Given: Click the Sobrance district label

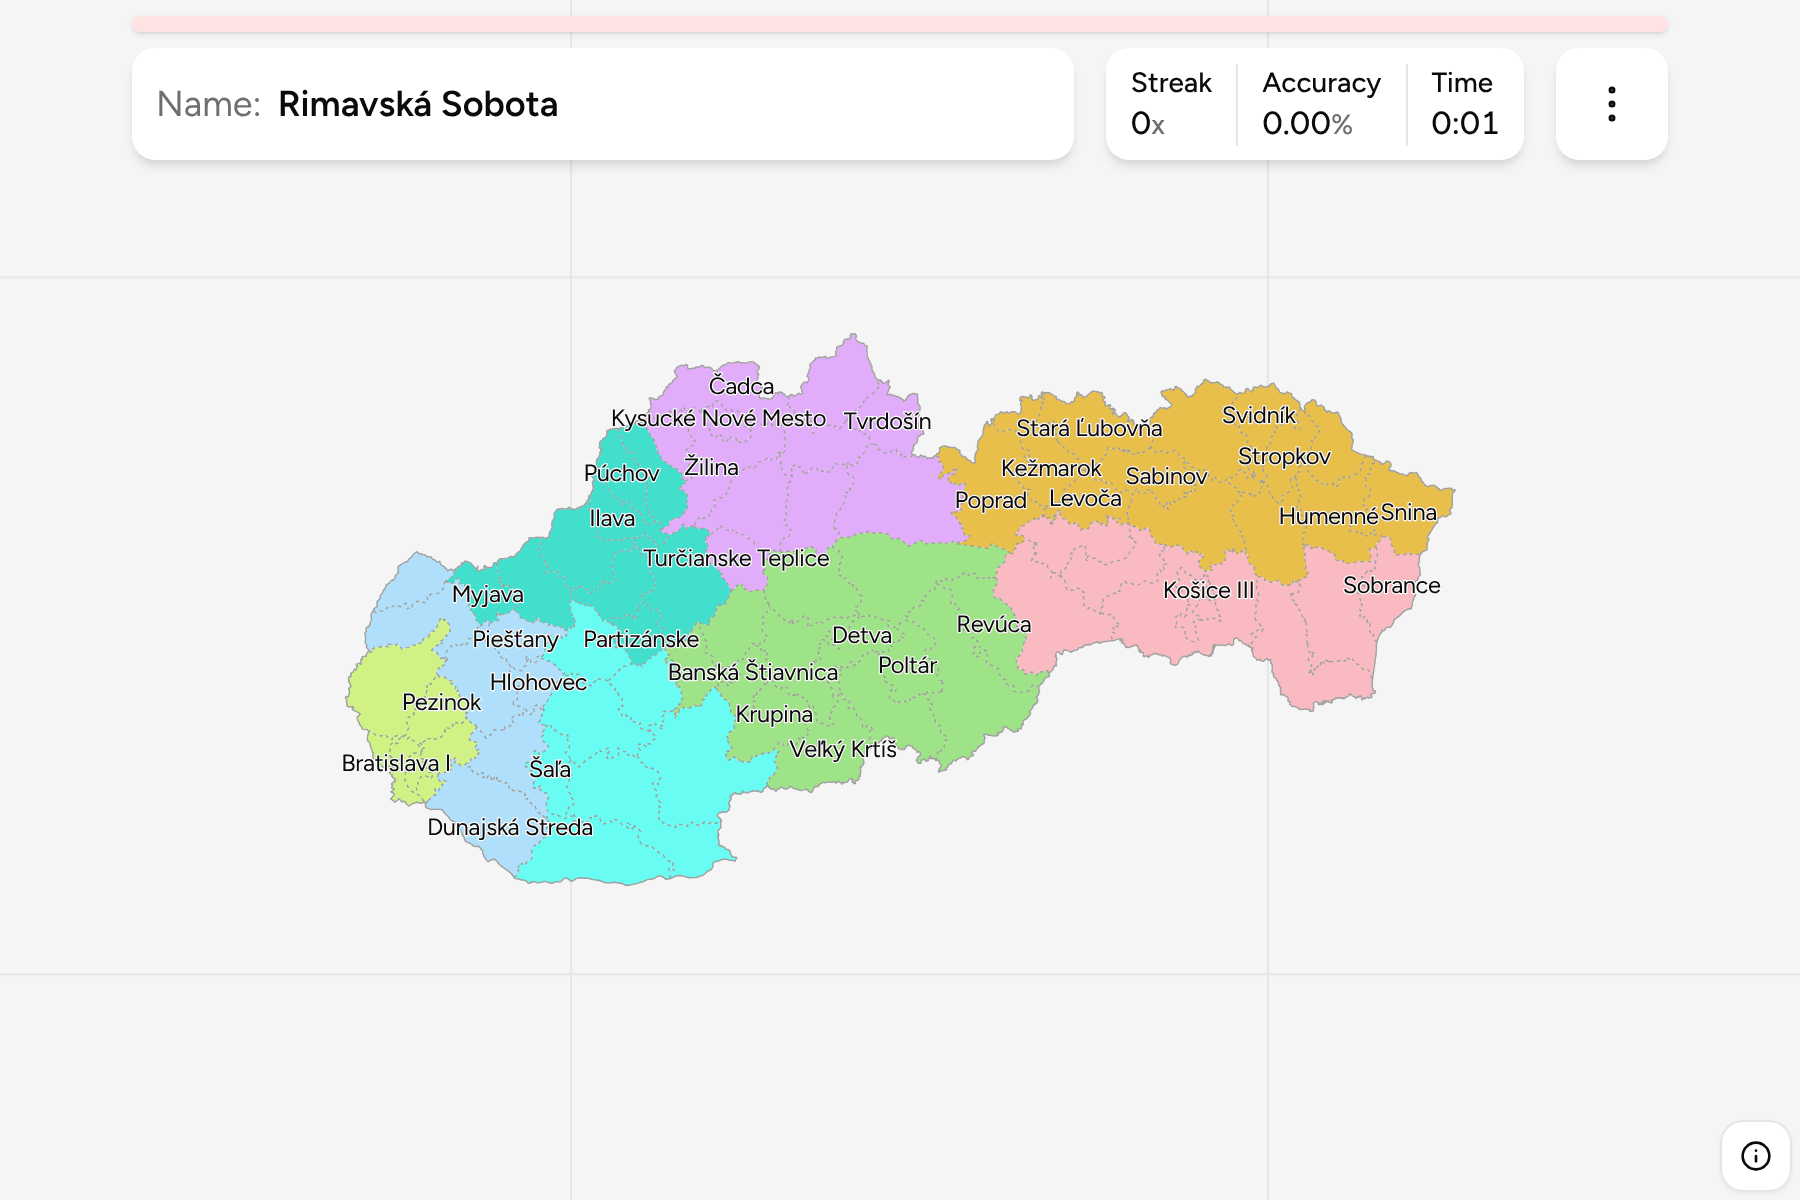Looking at the screenshot, I should [x=1391, y=585].
